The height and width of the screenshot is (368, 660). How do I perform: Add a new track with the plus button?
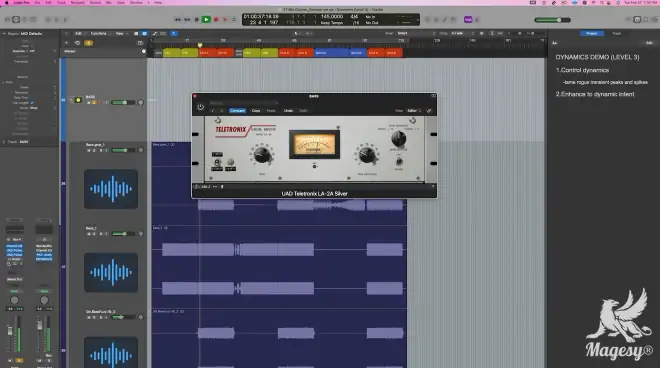tap(66, 43)
